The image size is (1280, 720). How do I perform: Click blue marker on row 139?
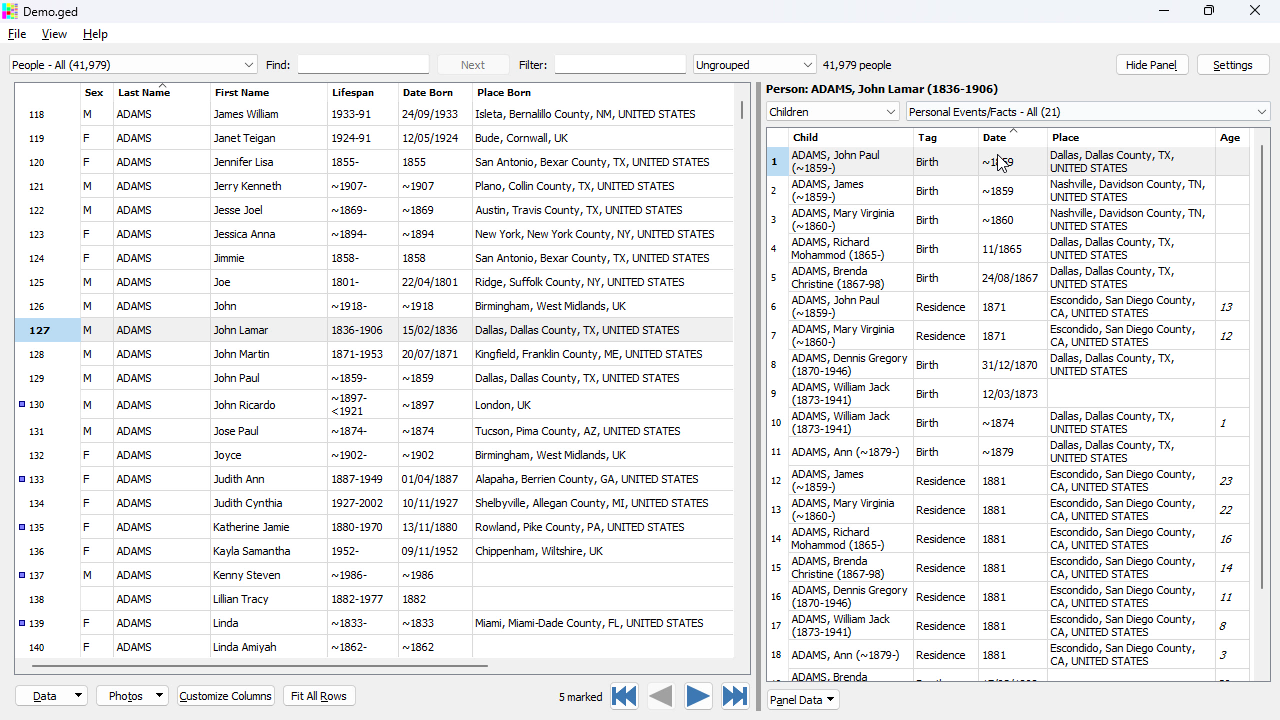[22, 623]
